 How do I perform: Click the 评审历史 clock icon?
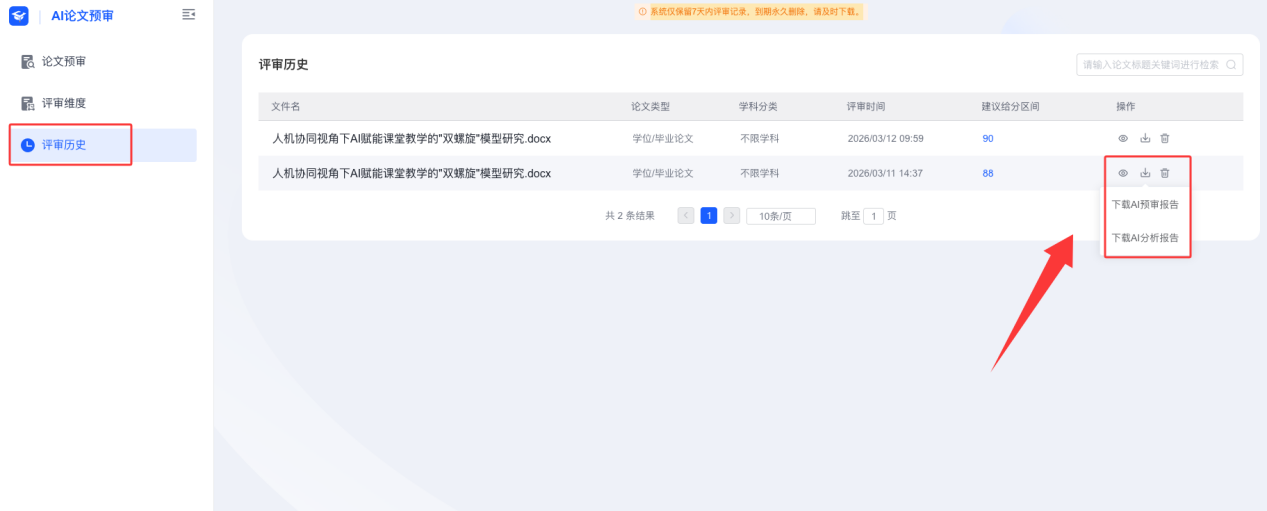coord(28,145)
